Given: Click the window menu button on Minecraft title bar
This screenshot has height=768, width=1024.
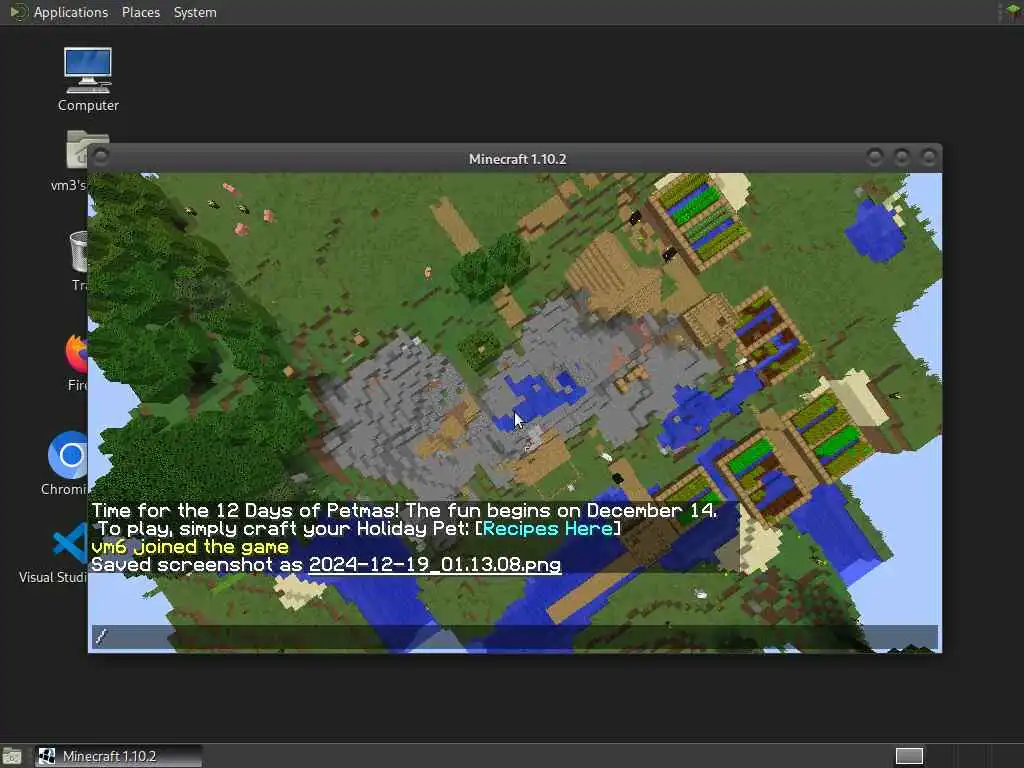Looking at the screenshot, I should [101, 157].
